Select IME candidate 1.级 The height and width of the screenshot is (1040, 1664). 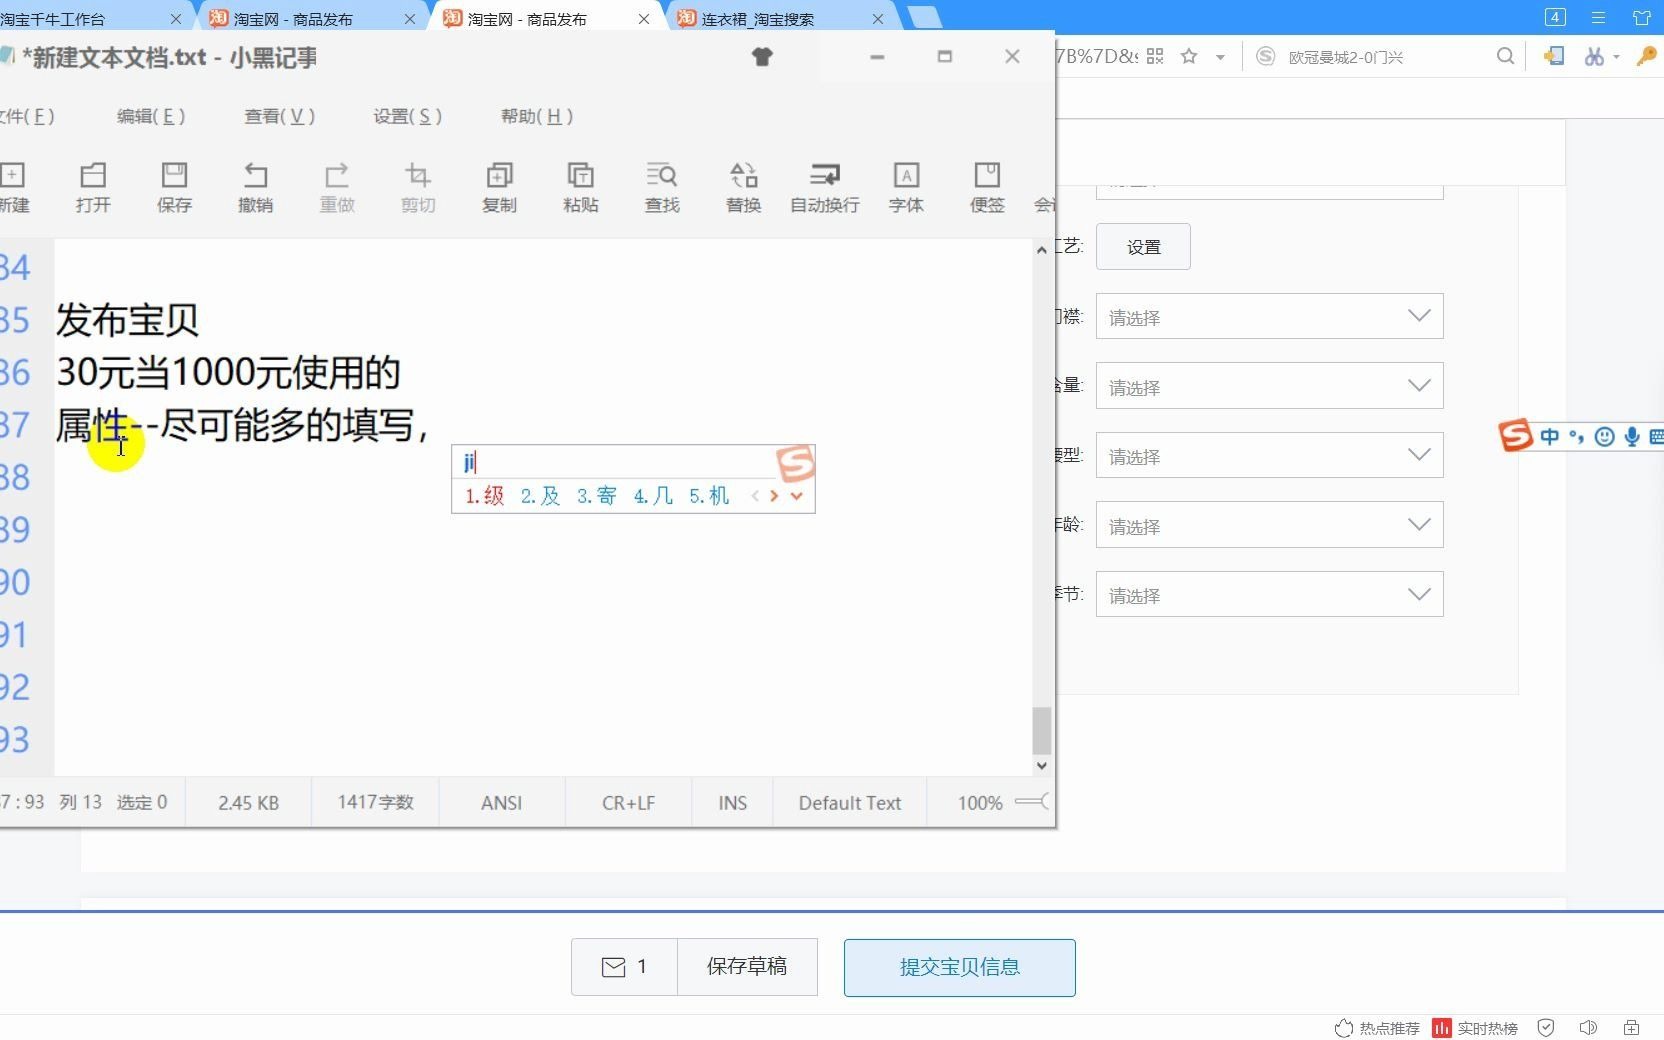(484, 496)
